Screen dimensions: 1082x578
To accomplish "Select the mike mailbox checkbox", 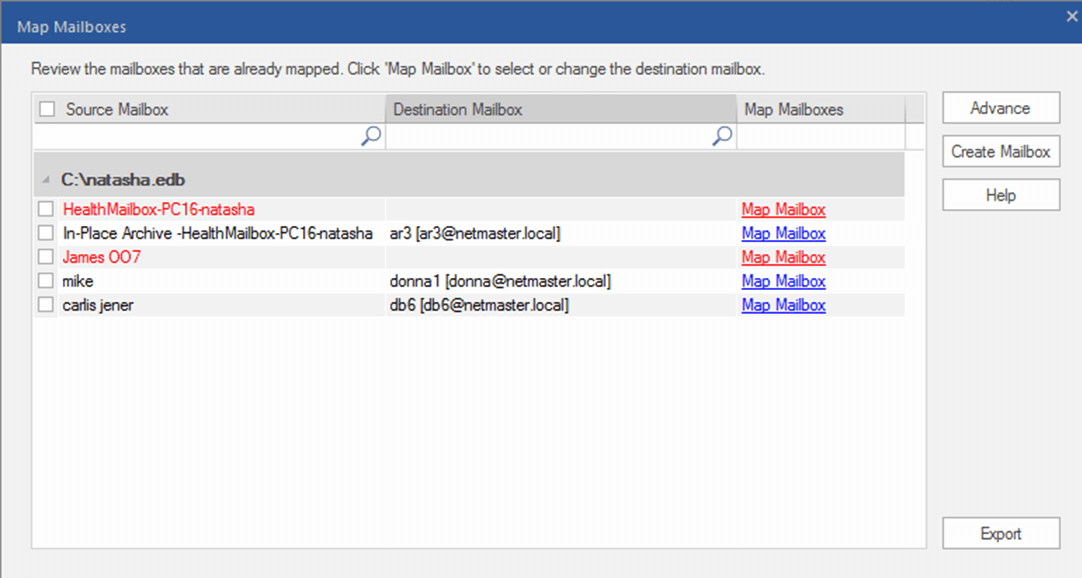I will 46,282.
